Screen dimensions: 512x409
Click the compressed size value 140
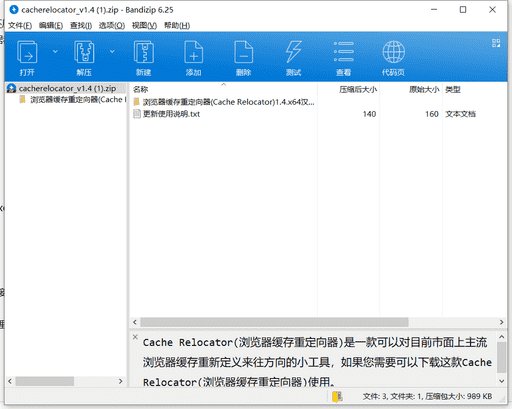pos(369,114)
